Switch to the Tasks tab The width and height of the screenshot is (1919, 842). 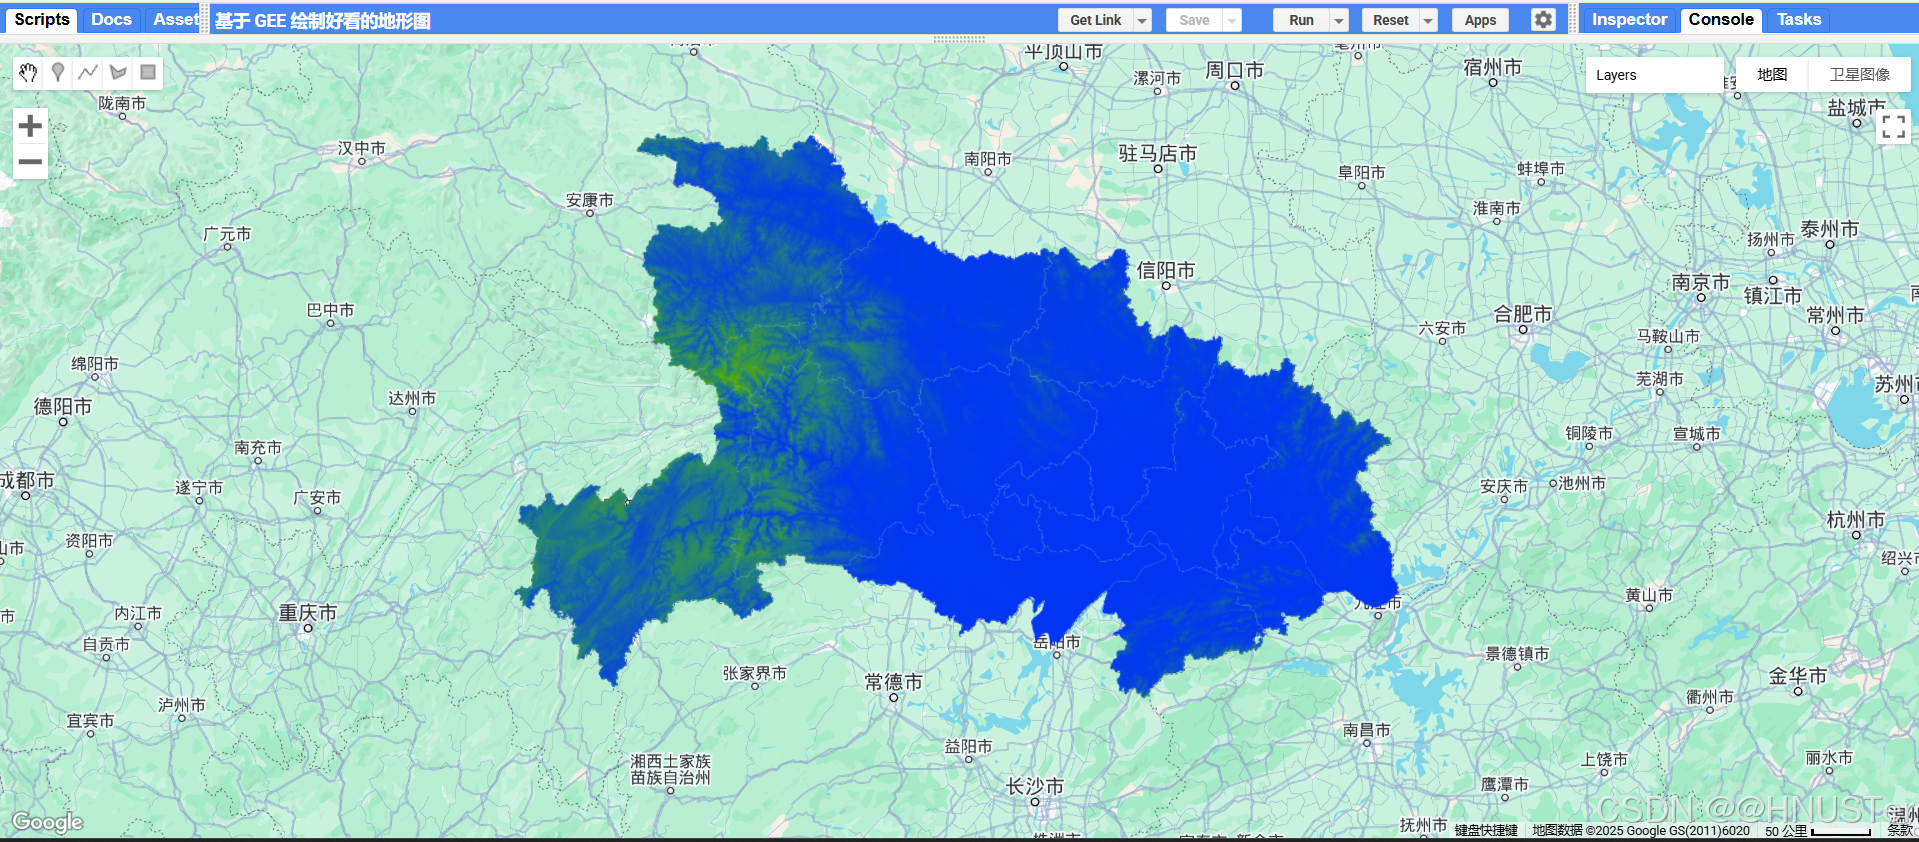tap(1798, 19)
